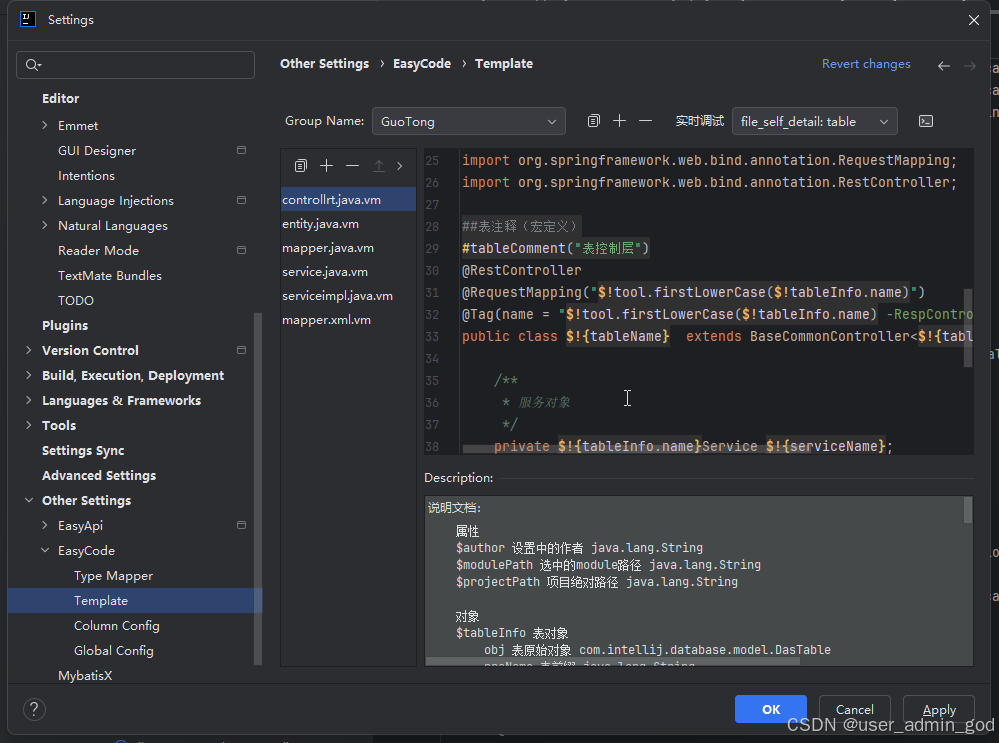Add a new template file with list plus
Screen dimensions: 999x743
click(326, 166)
